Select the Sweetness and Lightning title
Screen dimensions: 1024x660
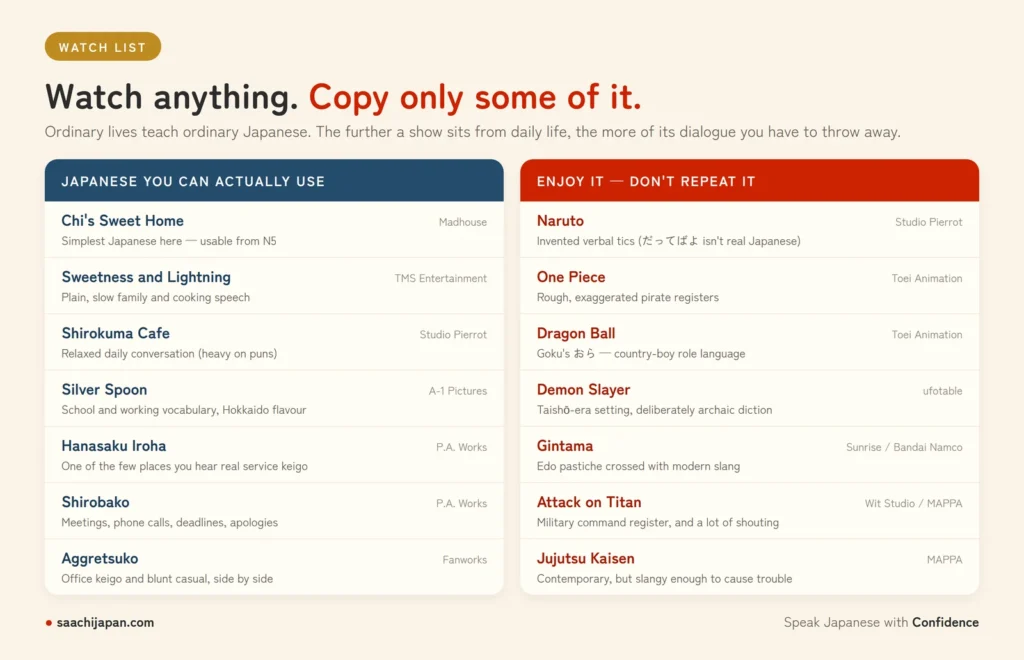point(146,277)
